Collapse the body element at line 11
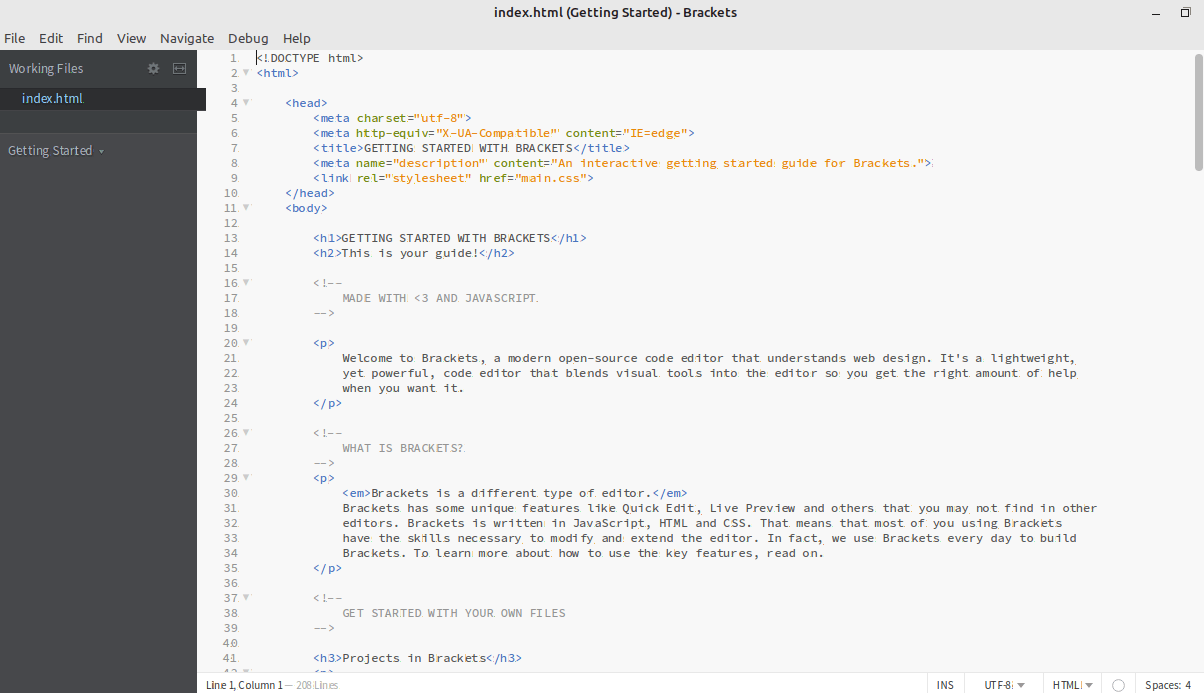Screen dimensions: 1204x693 pos(246,207)
